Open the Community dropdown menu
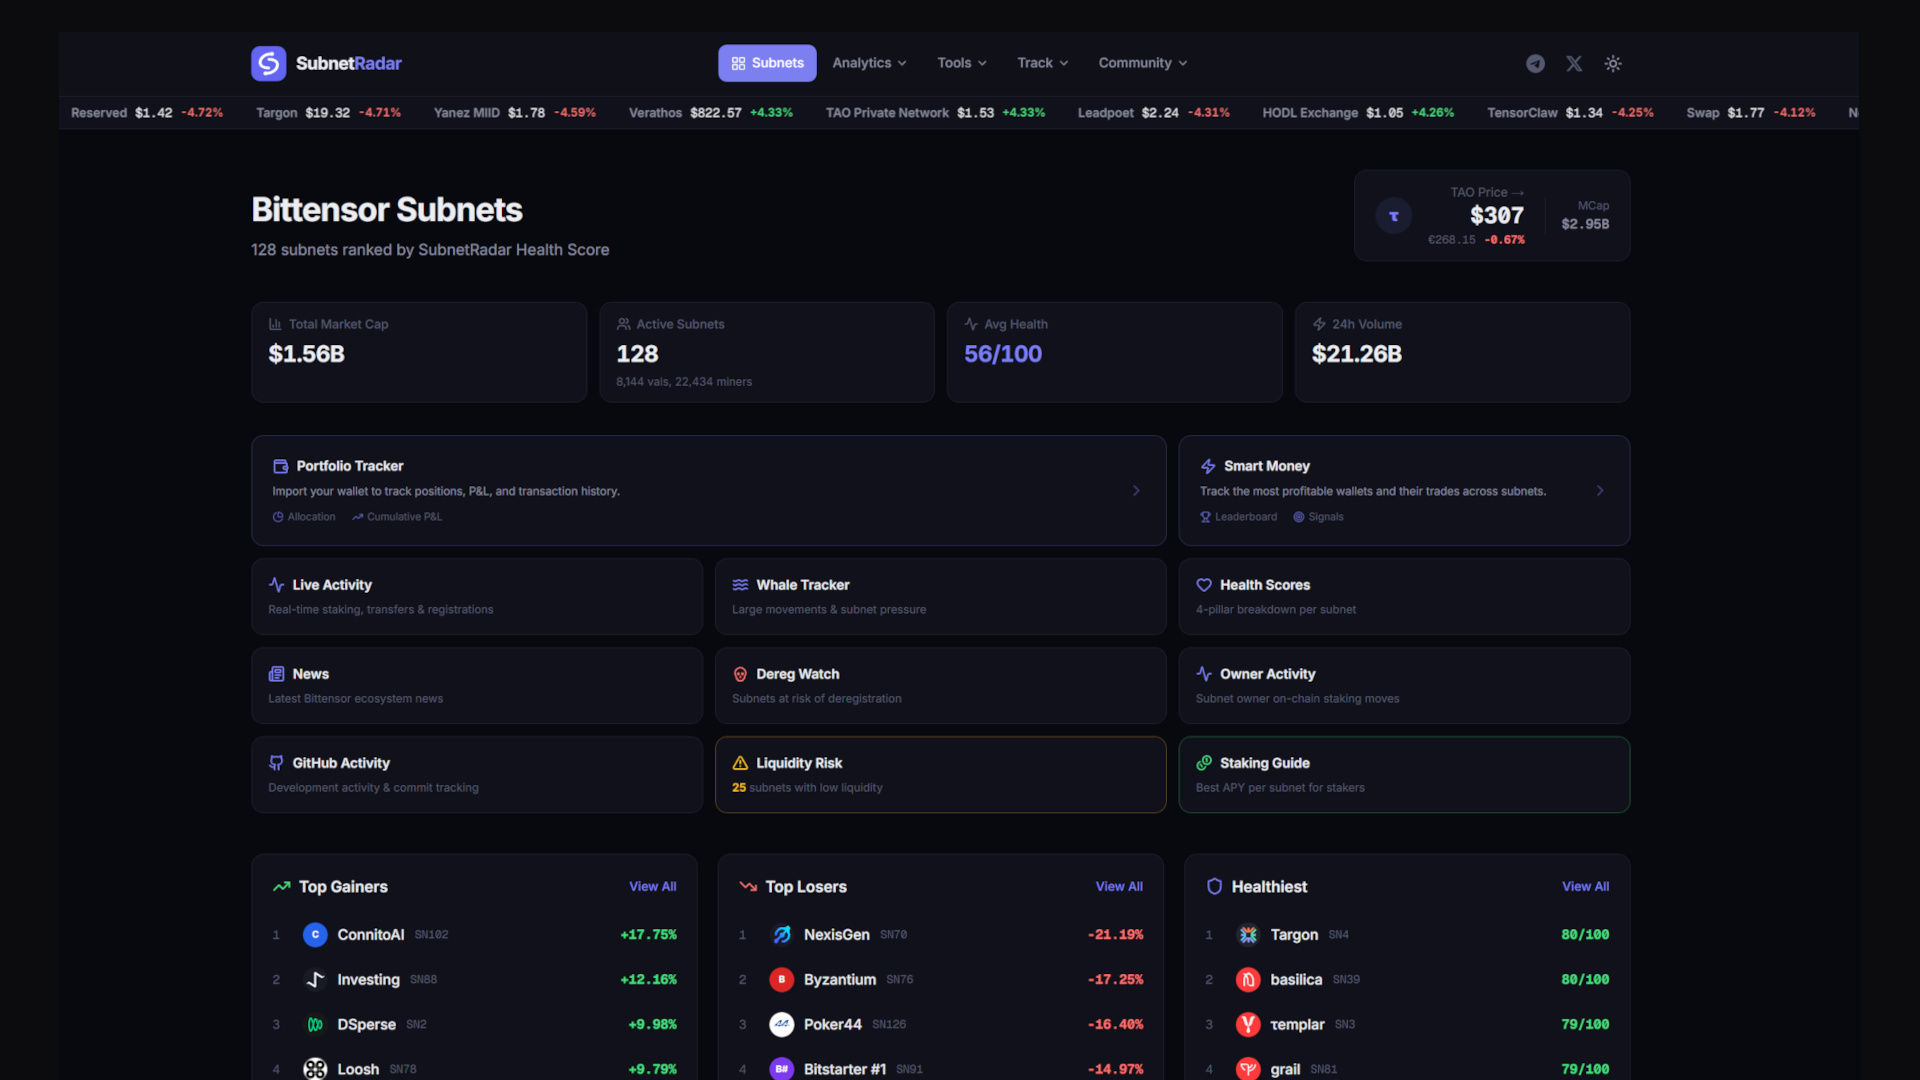The image size is (1920, 1080). 1142,63
